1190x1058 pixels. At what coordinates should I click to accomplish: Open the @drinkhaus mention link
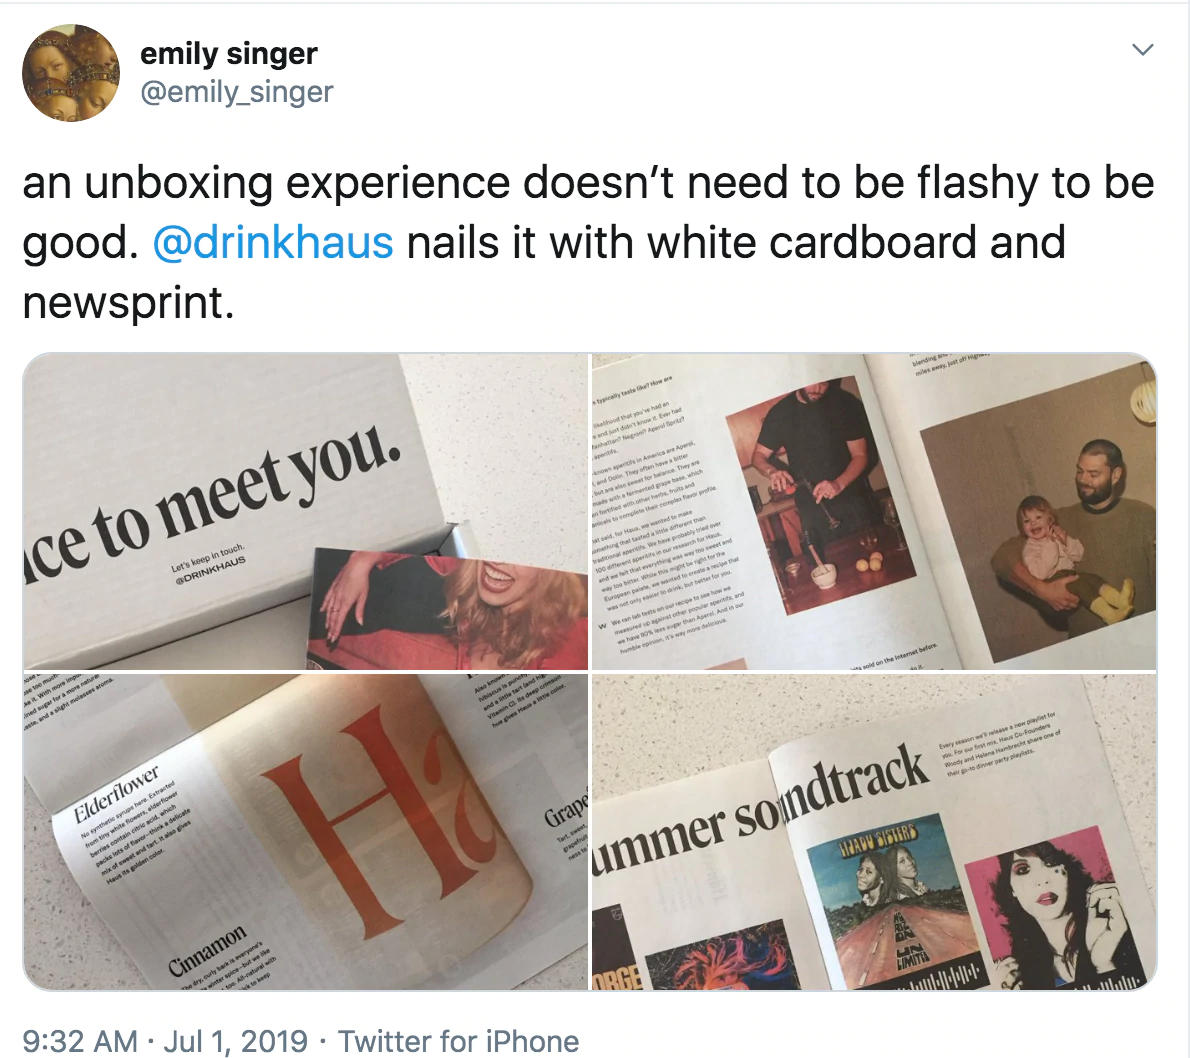[273, 243]
